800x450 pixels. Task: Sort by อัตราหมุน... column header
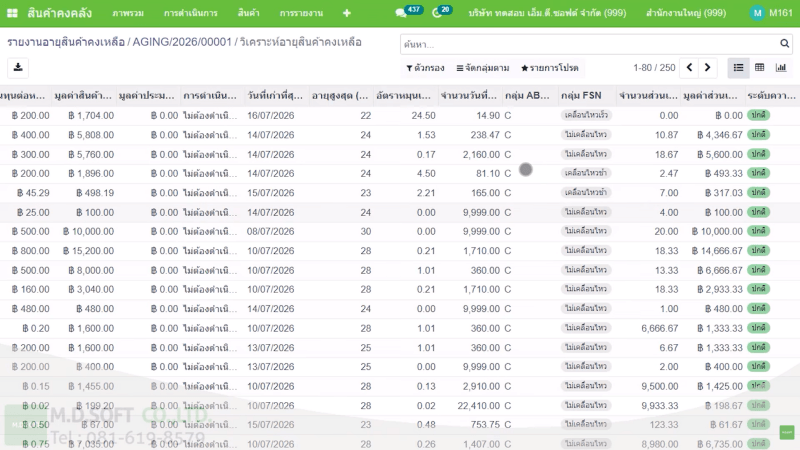click(x=404, y=95)
